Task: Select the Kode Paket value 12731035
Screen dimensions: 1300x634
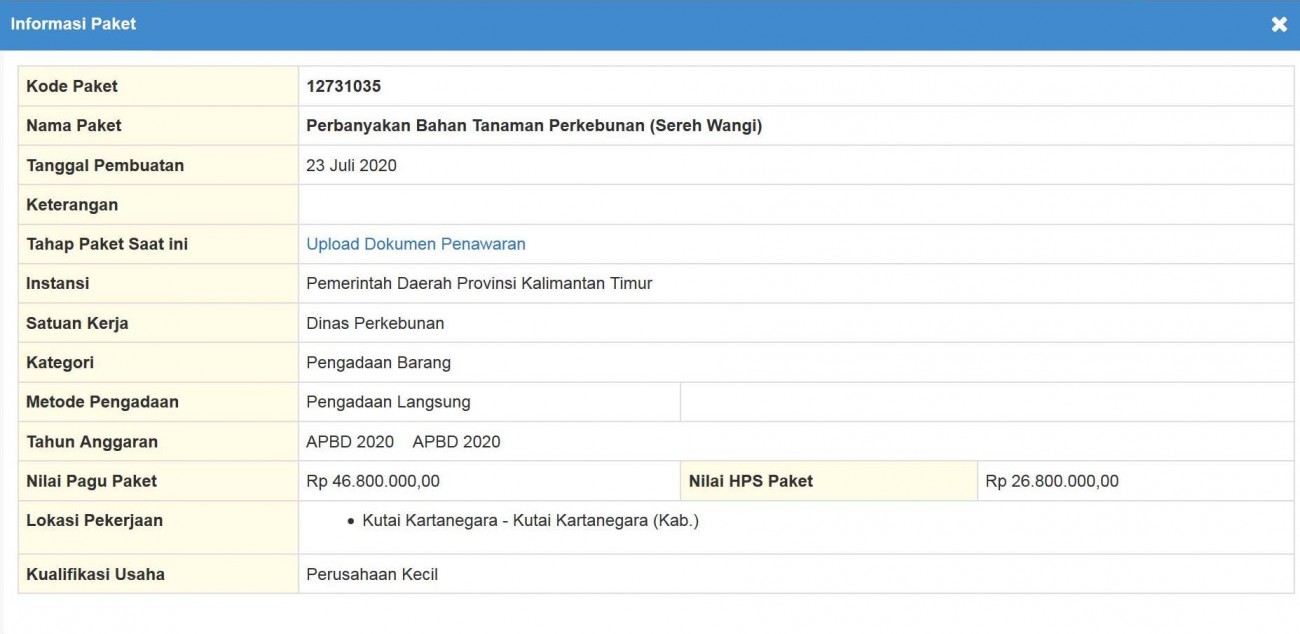Action: 344,86
